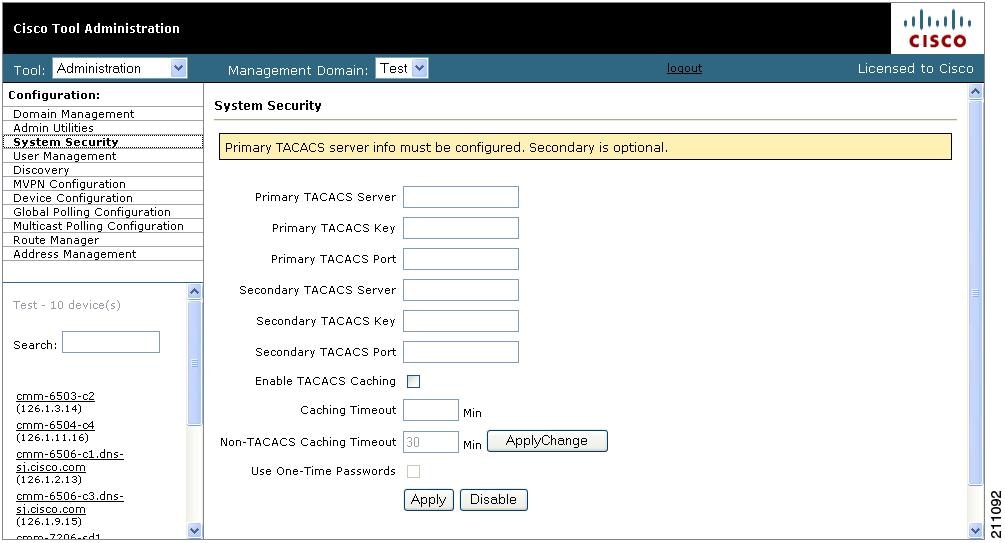Open User Management configuration page
1005x543 pixels.
point(65,156)
